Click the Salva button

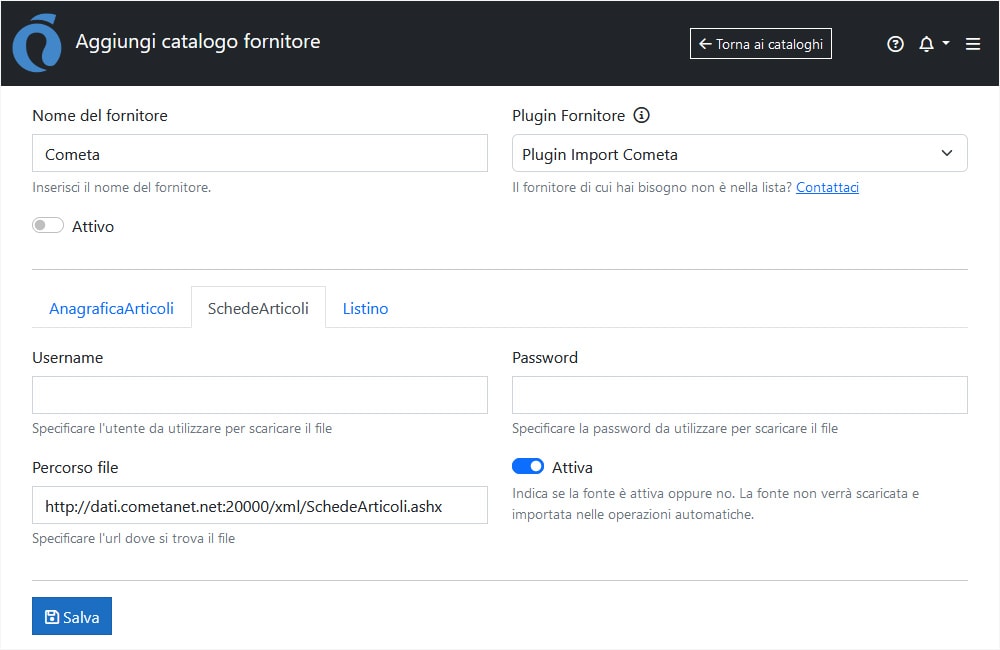click(x=72, y=617)
